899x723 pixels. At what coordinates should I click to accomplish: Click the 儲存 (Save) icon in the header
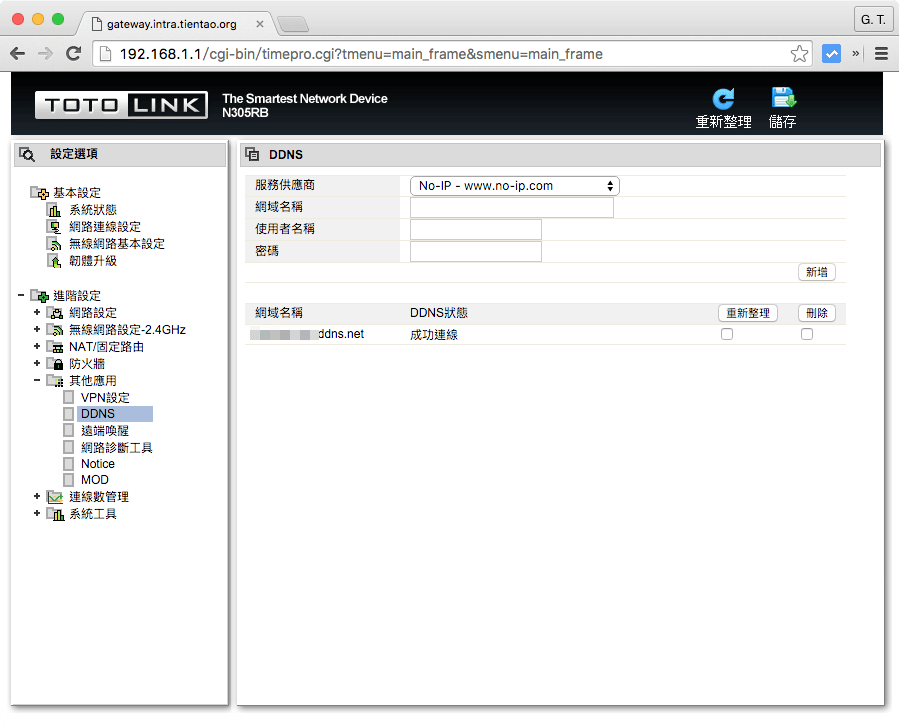pyautogui.click(x=783, y=96)
